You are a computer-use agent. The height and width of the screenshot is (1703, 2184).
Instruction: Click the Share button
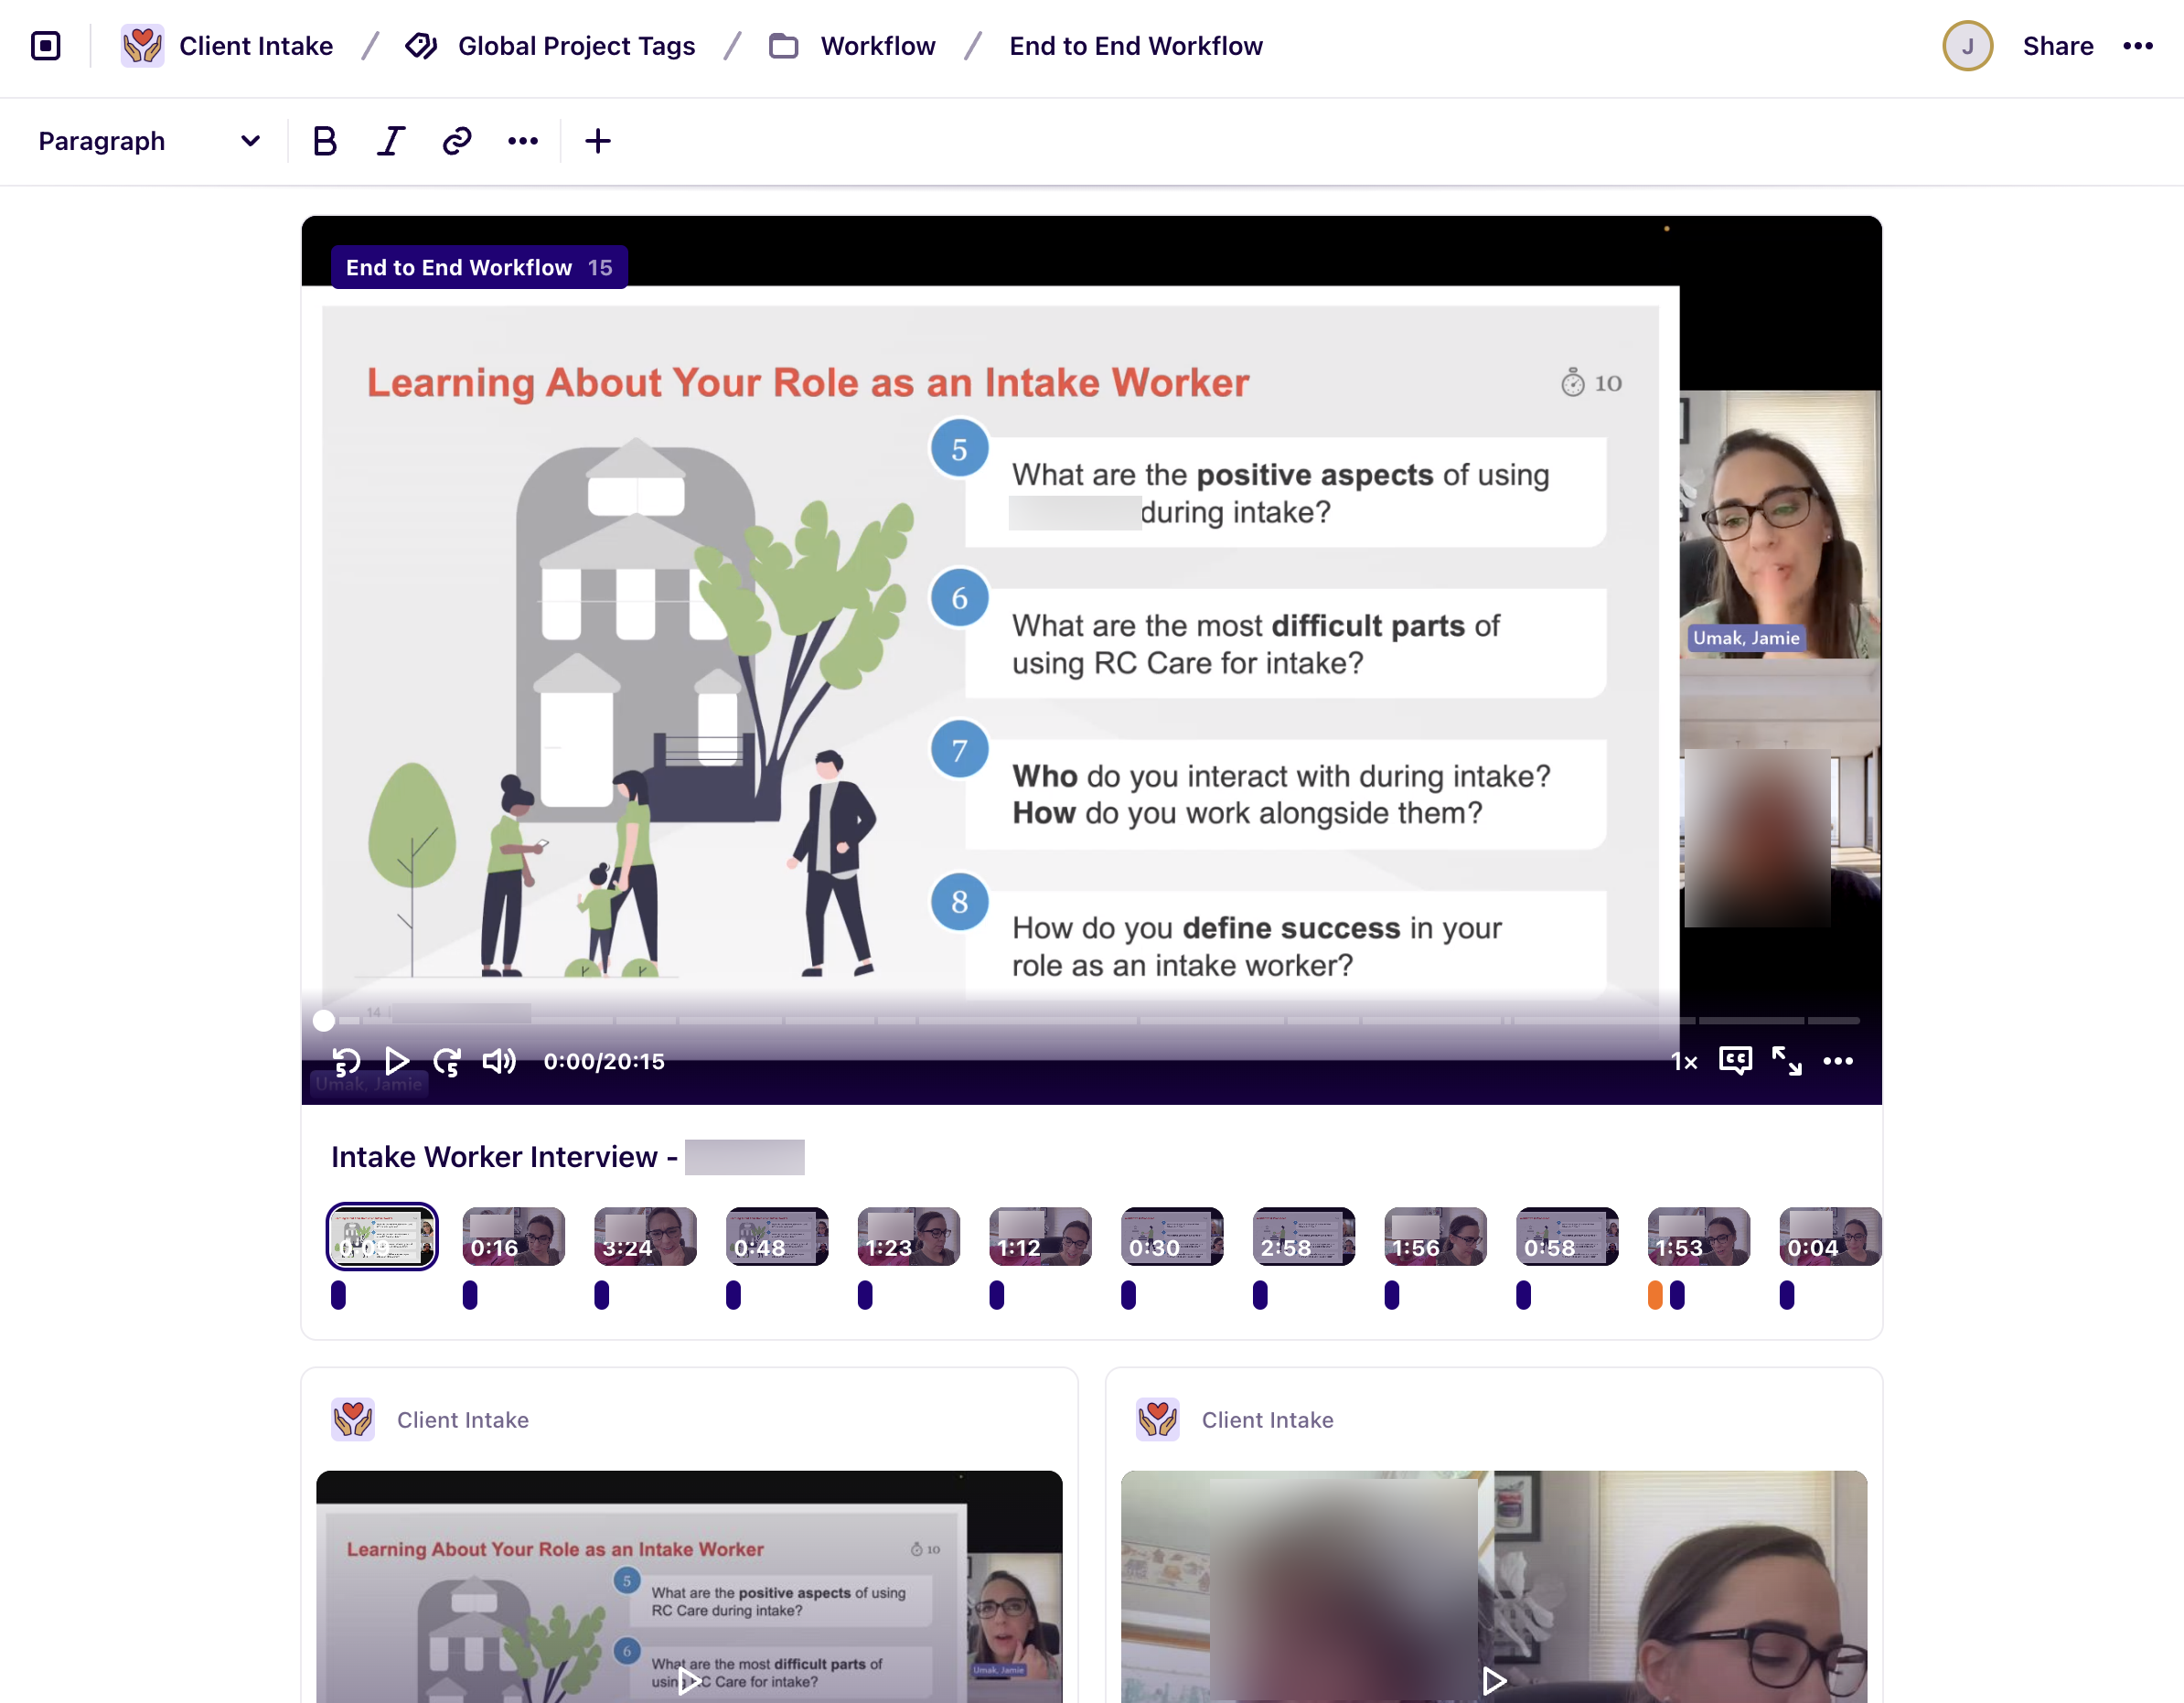point(2057,45)
